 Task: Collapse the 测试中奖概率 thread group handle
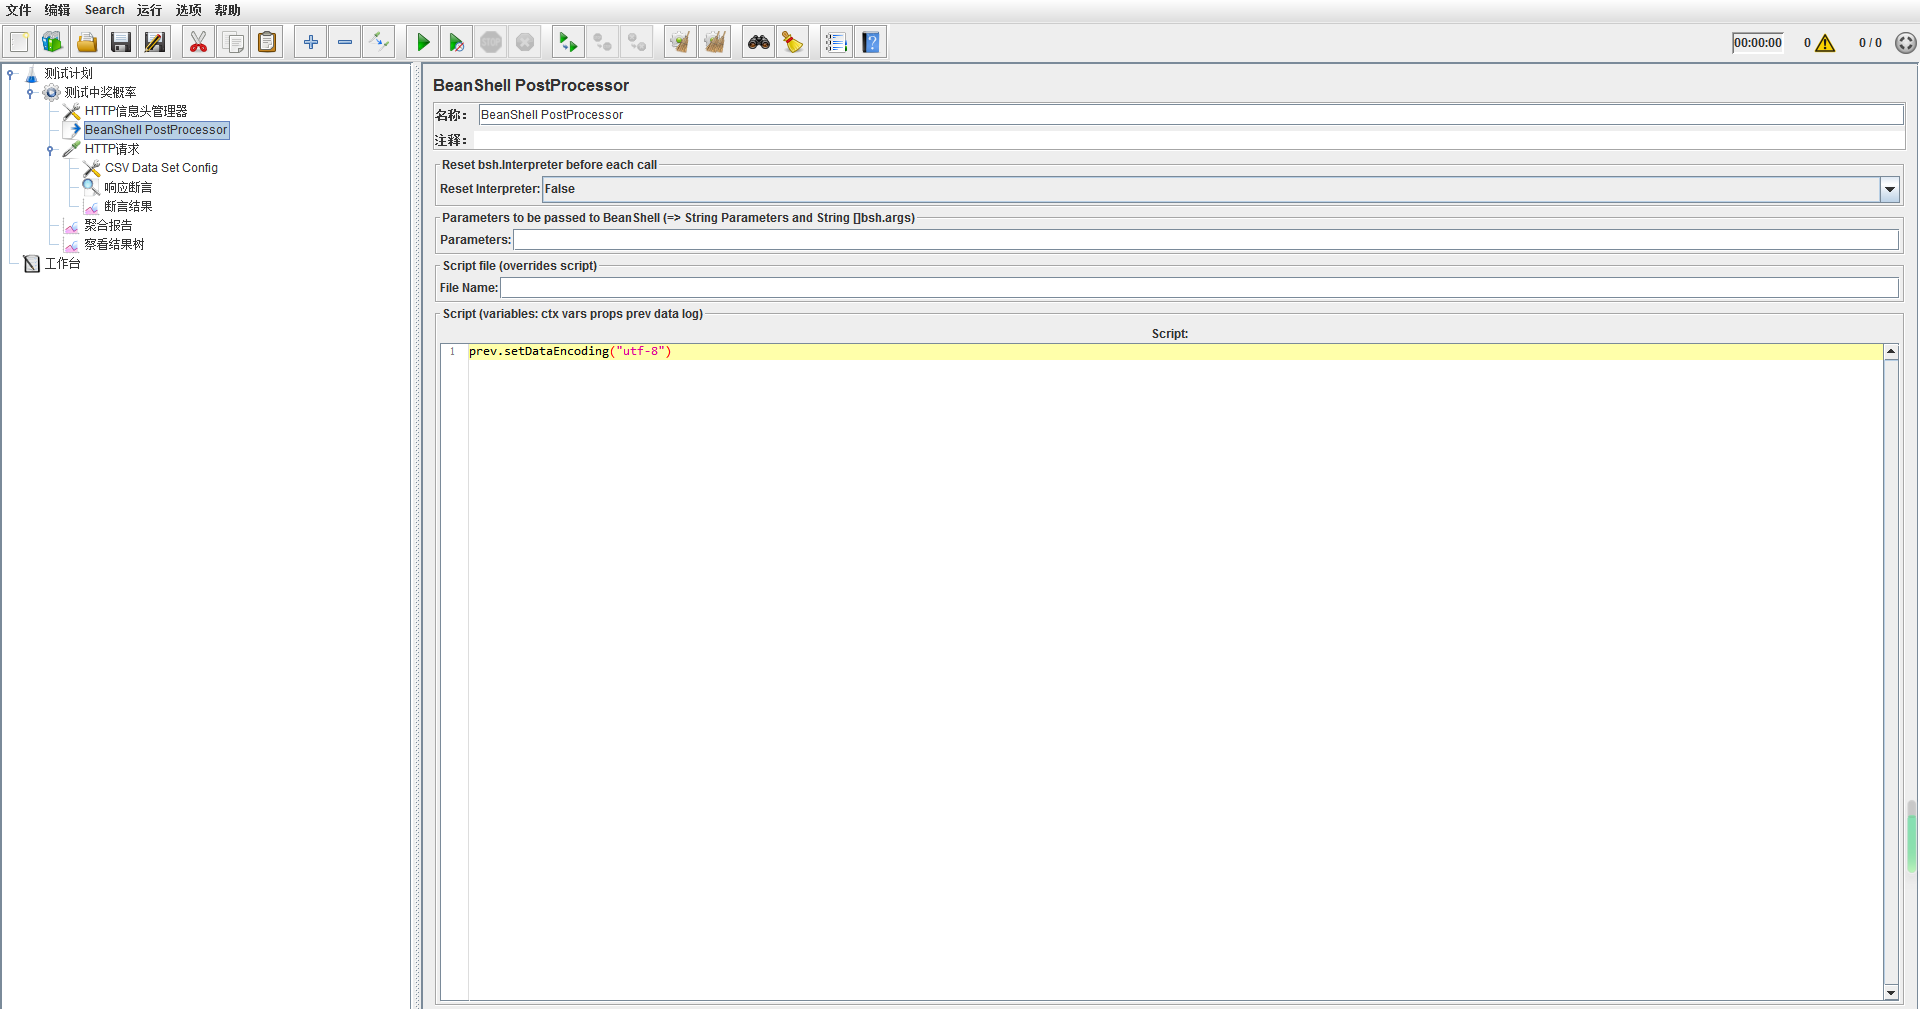(x=30, y=93)
